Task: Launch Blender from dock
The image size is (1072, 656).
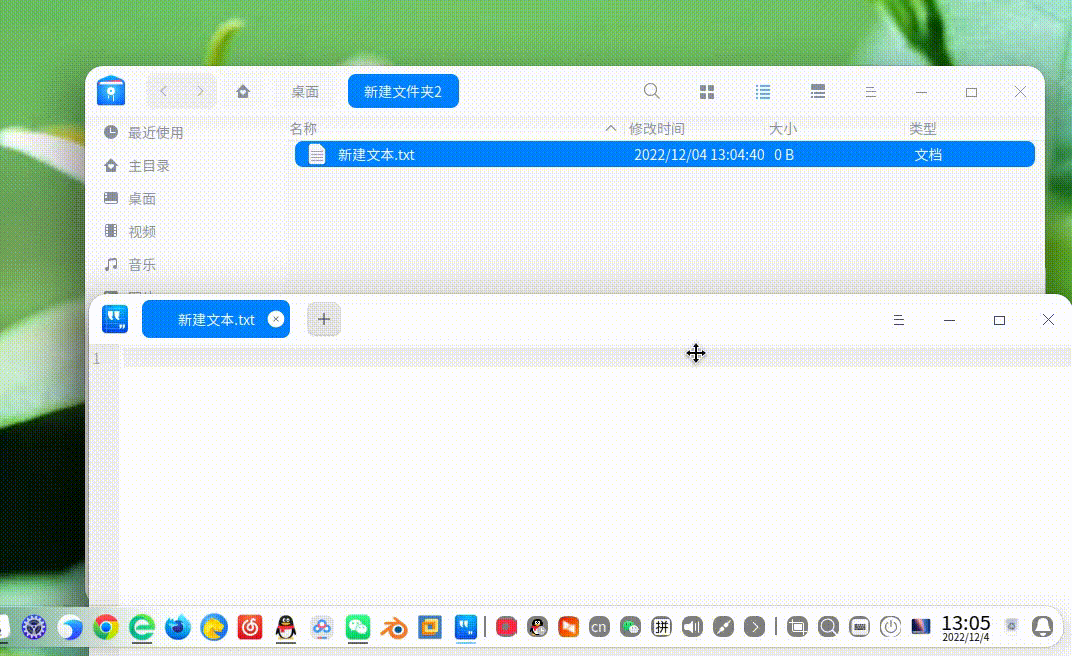Action: [394, 627]
